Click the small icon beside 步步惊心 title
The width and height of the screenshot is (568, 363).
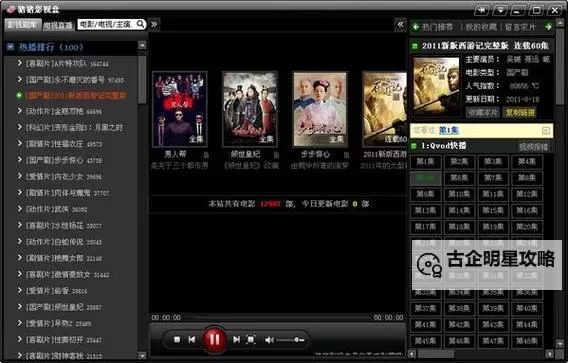coord(346,155)
